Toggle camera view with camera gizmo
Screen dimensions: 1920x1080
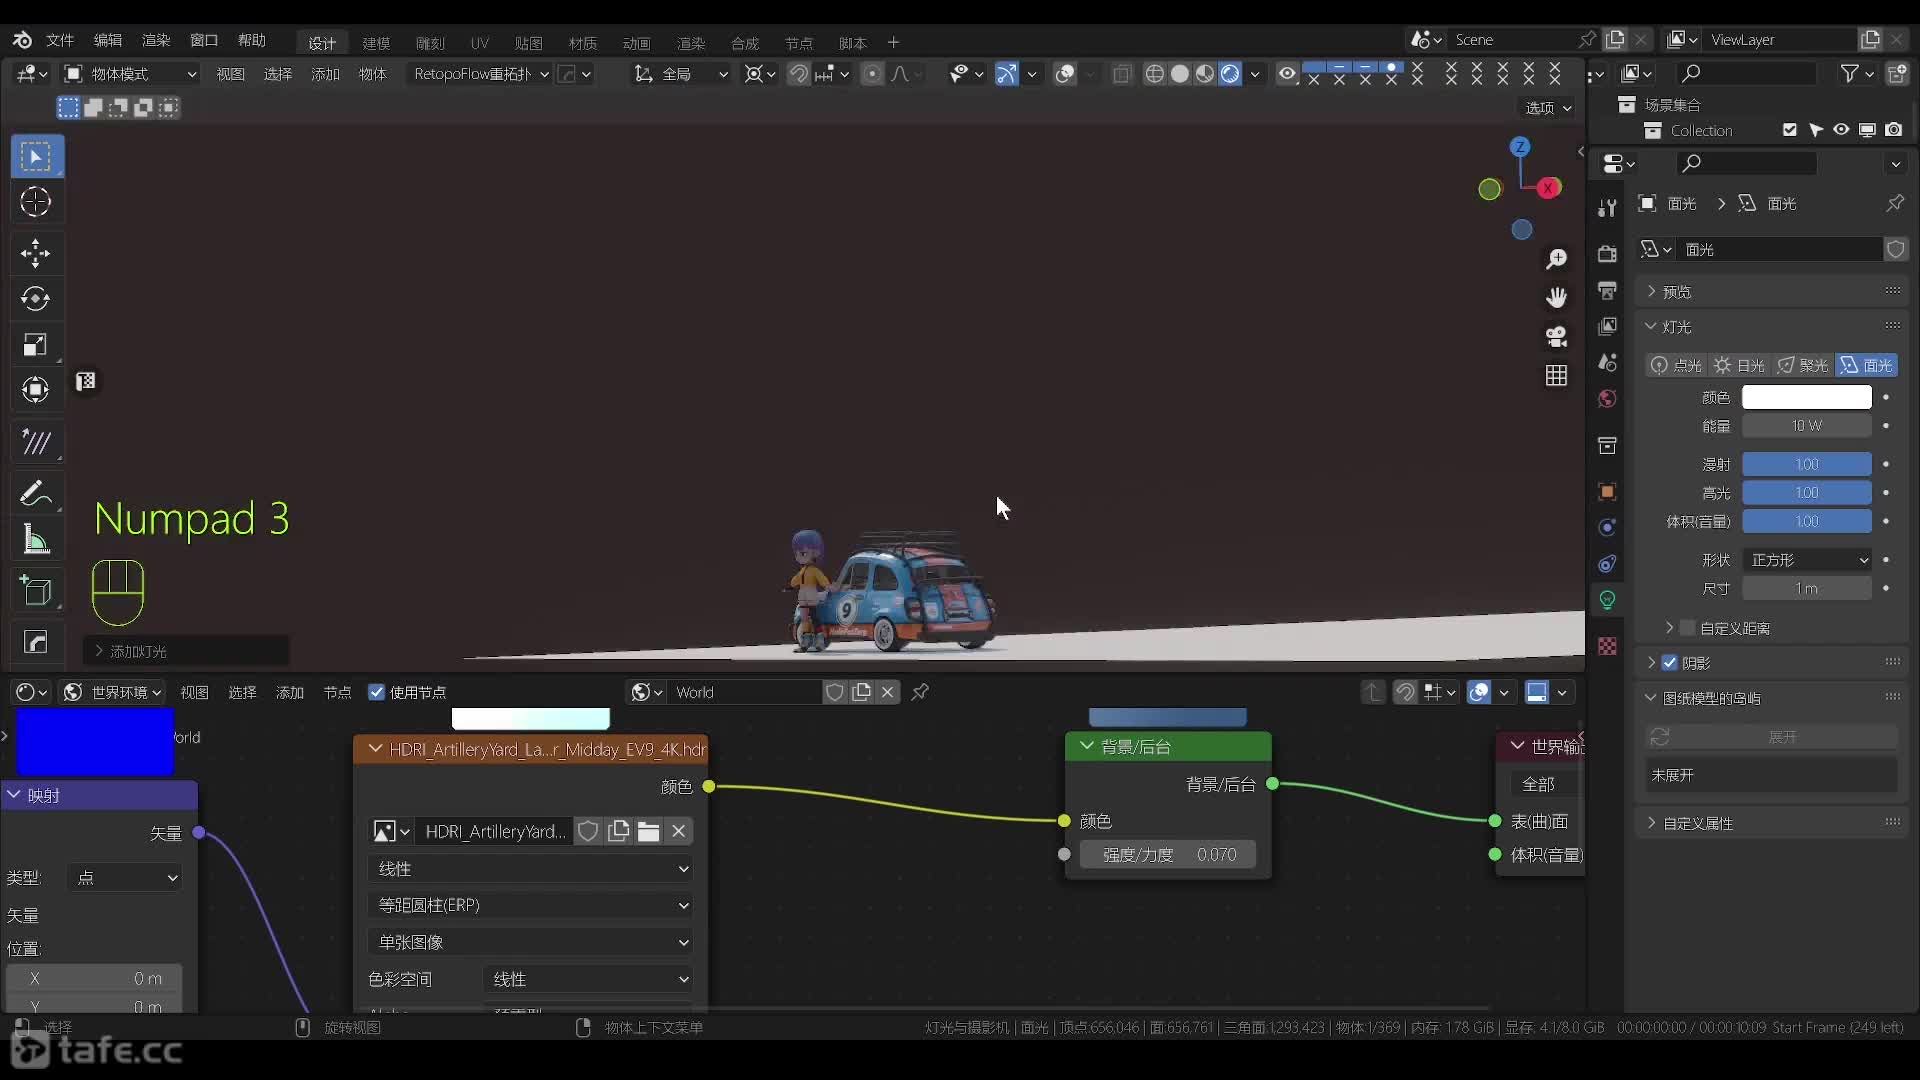click(x=1556, y=337)
